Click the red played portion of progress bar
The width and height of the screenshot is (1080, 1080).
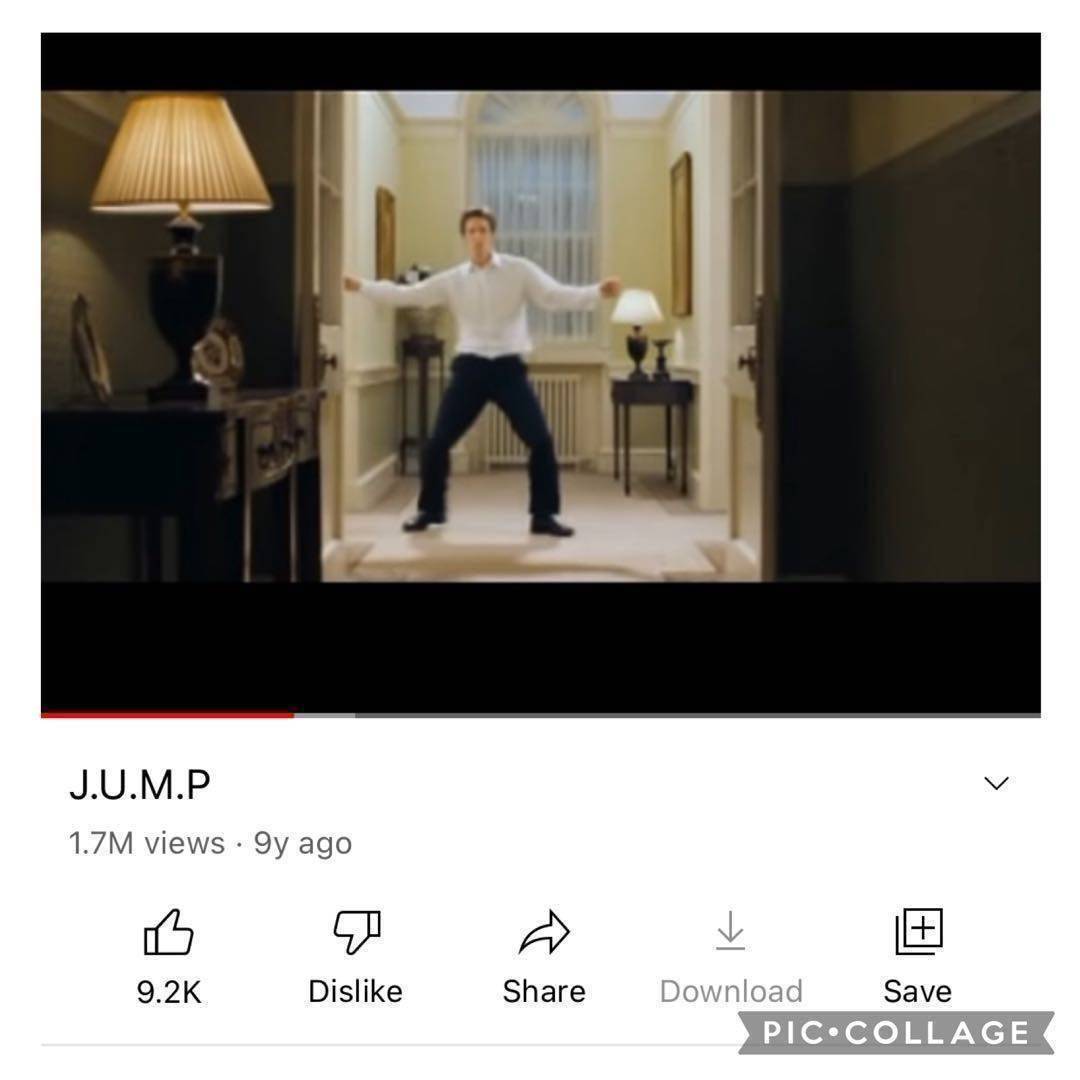(167, 715)
